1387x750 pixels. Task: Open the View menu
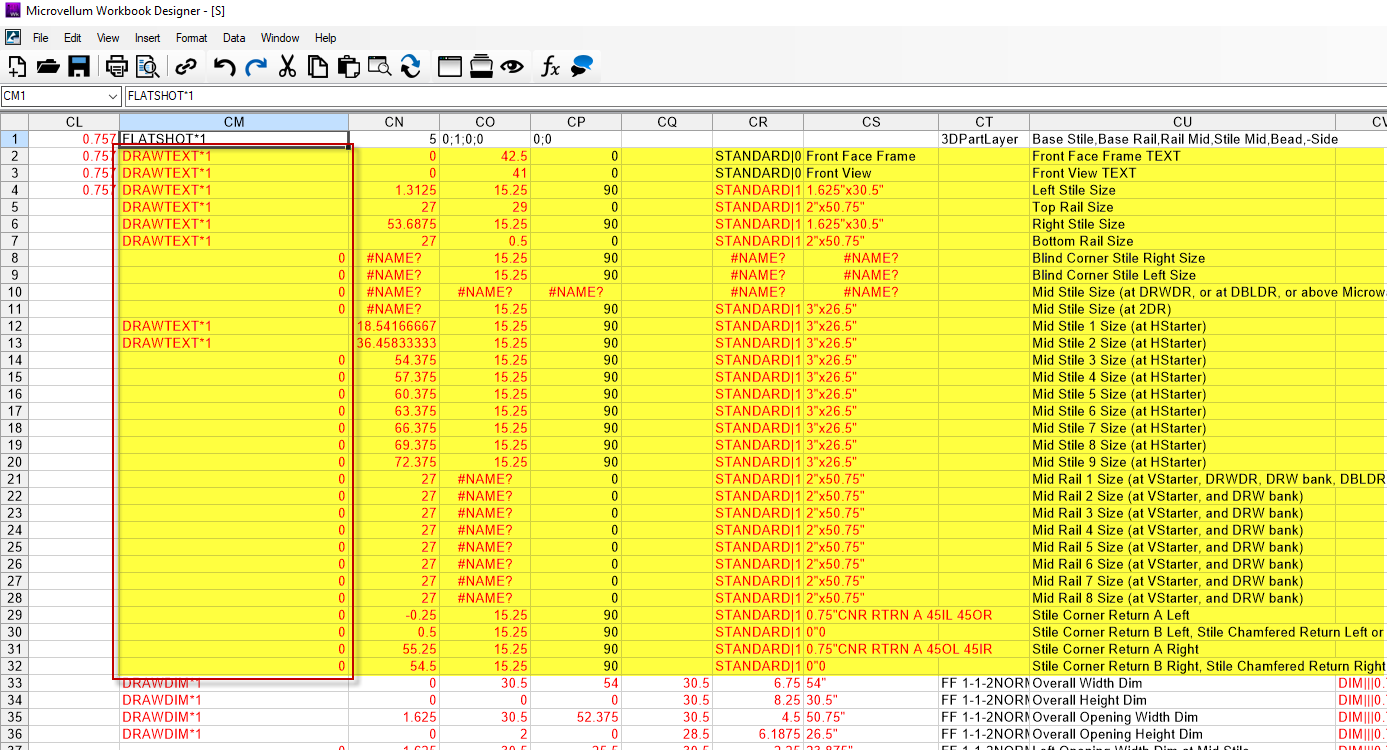coord(108,38)
